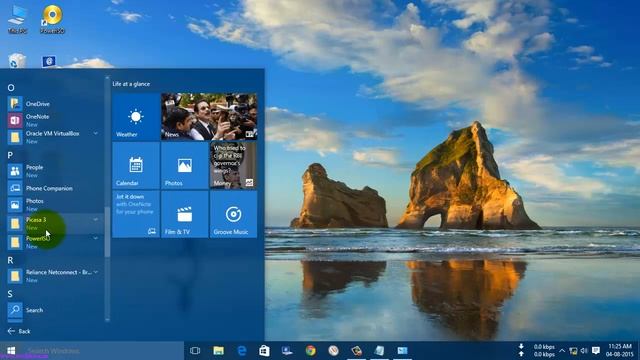Open the Oracle VM VirtualBox folder
The image size is (640, 360).
pos(53,137)
